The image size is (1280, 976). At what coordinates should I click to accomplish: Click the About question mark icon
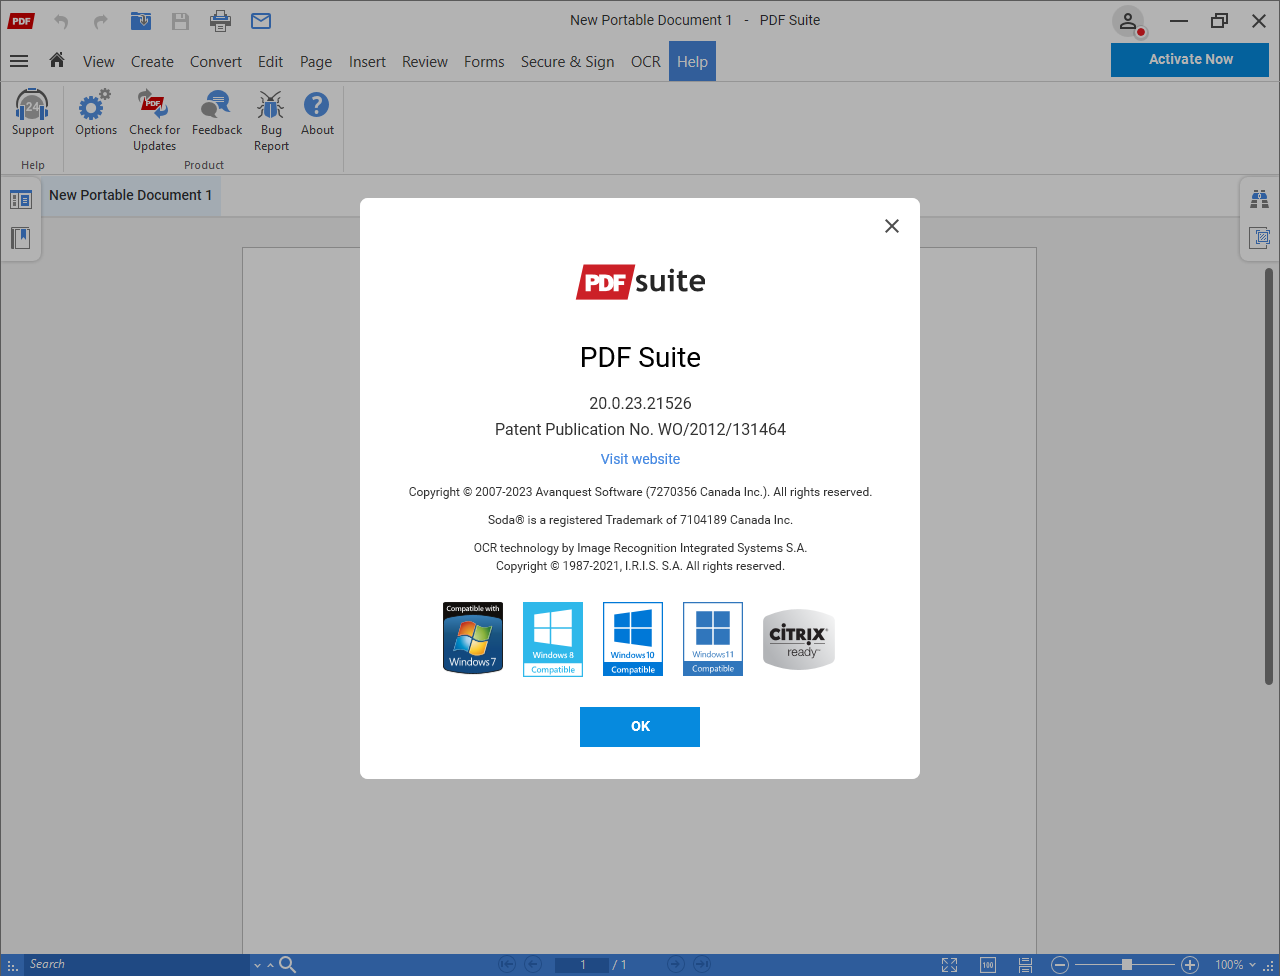[x=317, y=104]
